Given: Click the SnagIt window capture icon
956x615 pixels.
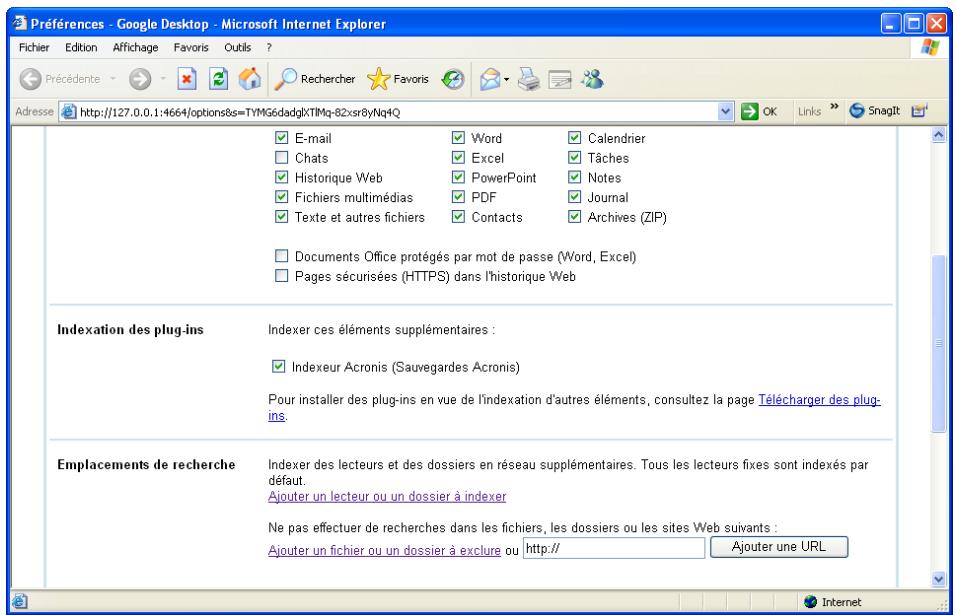Looking at the screenshot, I should coord(919,111).
